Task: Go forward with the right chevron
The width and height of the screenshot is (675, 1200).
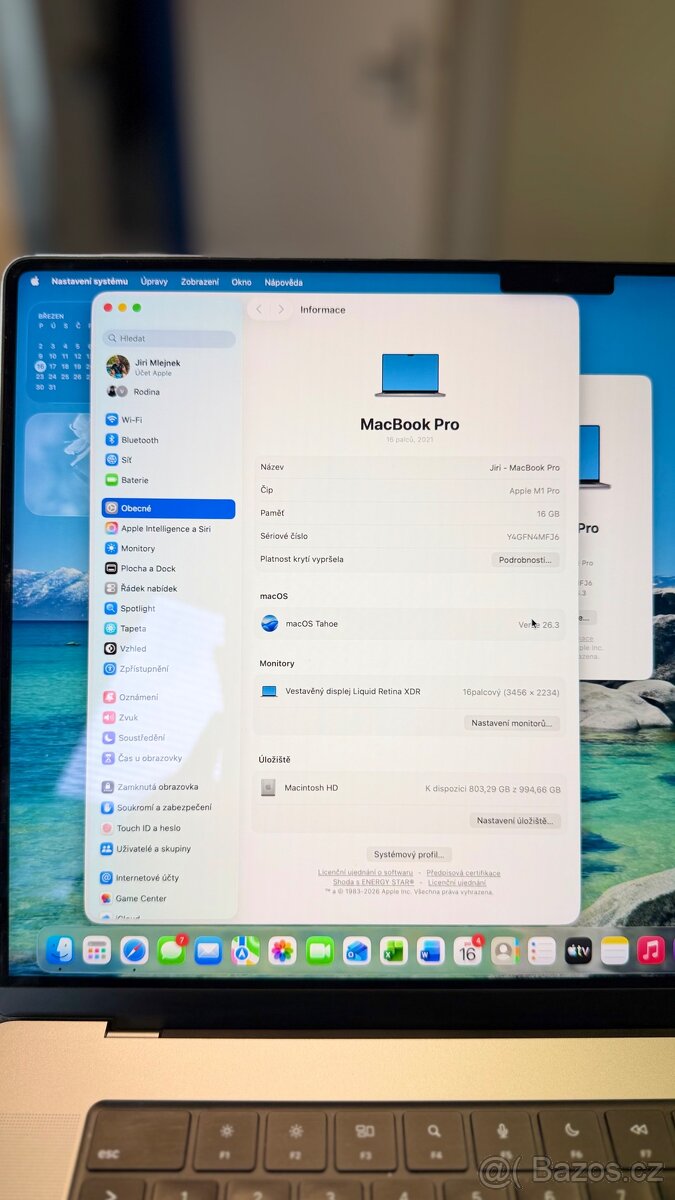Action: pos(281,310)
